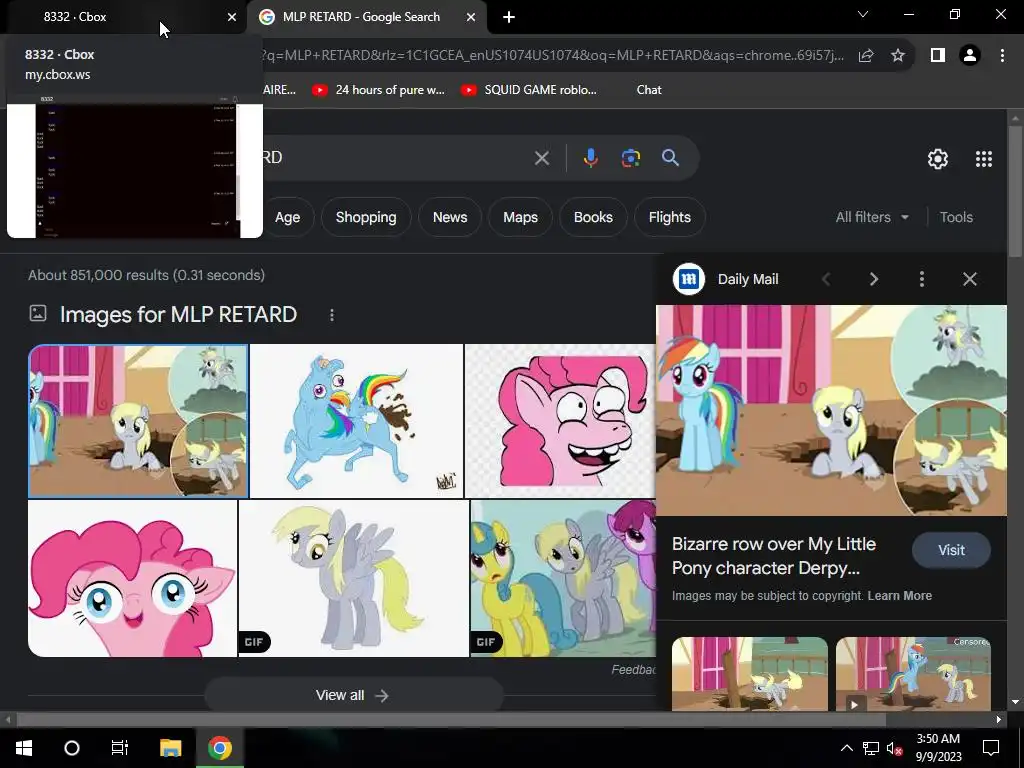Image resolution: width=1024 pixels, height=768 pixels.
Task: Click the Visit button in preview
Action: point(951,551)
